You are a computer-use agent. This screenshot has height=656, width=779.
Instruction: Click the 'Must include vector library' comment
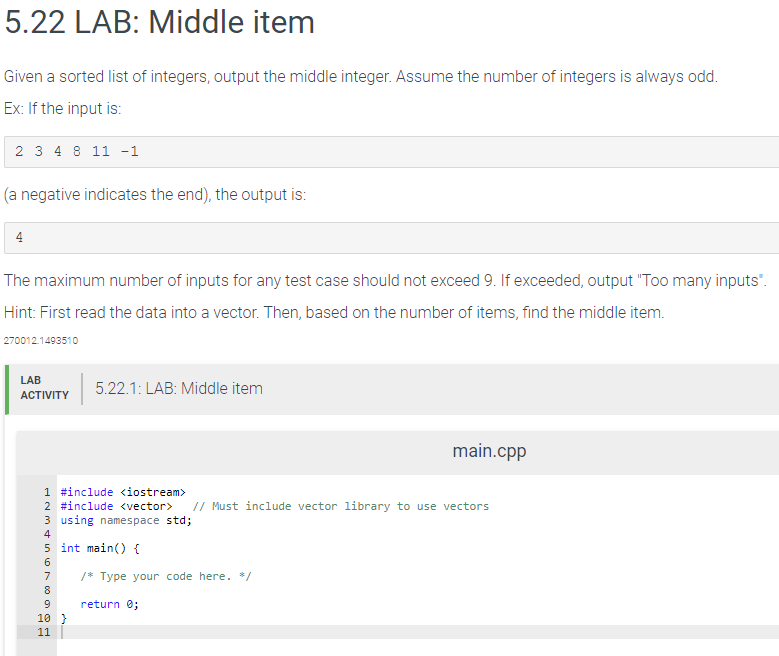click(x=341, y=506)
